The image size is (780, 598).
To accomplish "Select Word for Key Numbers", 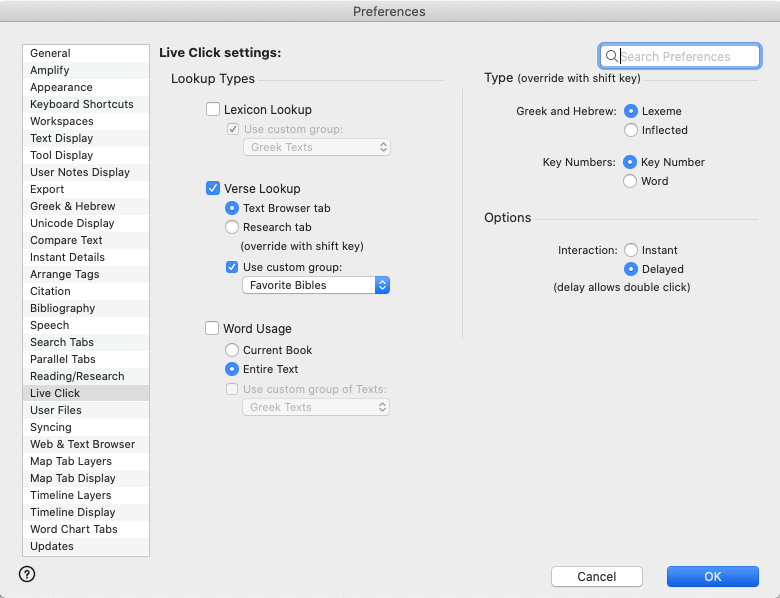I will tap(631, 181).
